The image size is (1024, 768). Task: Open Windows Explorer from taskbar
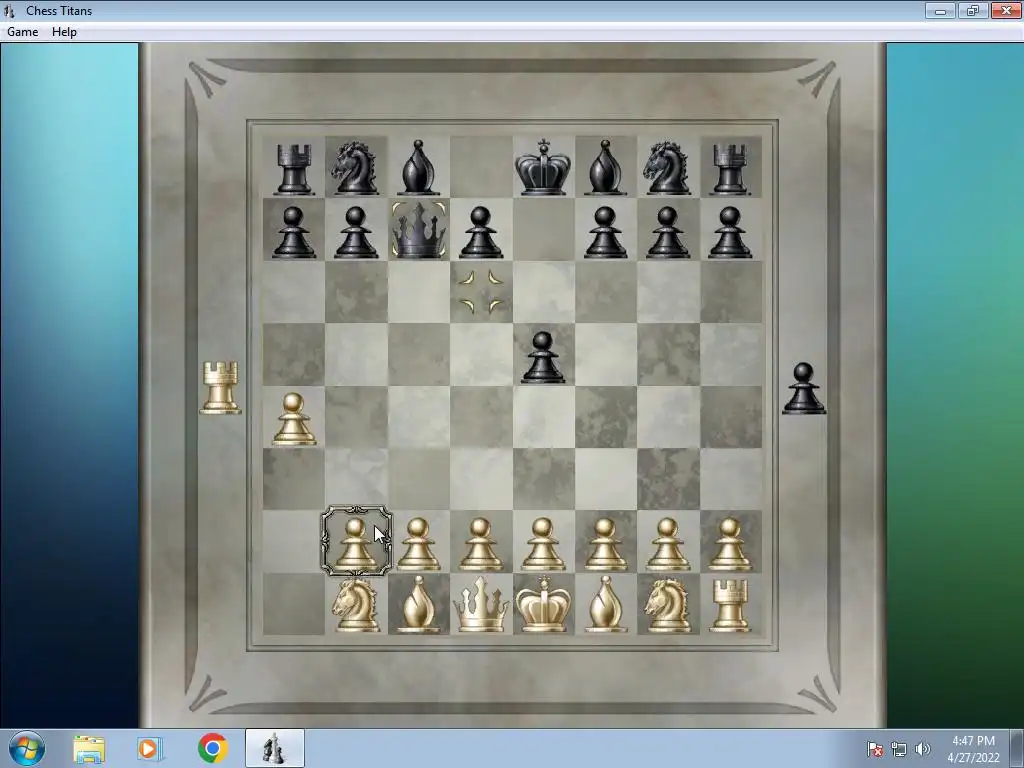click(x=89, y=749)
